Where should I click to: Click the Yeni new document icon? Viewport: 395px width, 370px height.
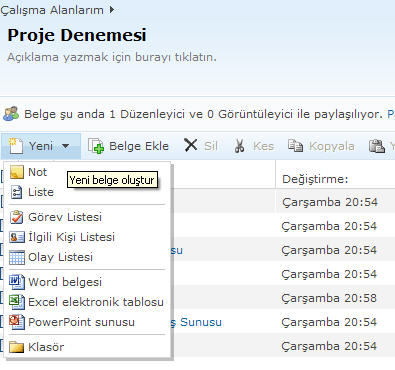click(x=15, y=146)
